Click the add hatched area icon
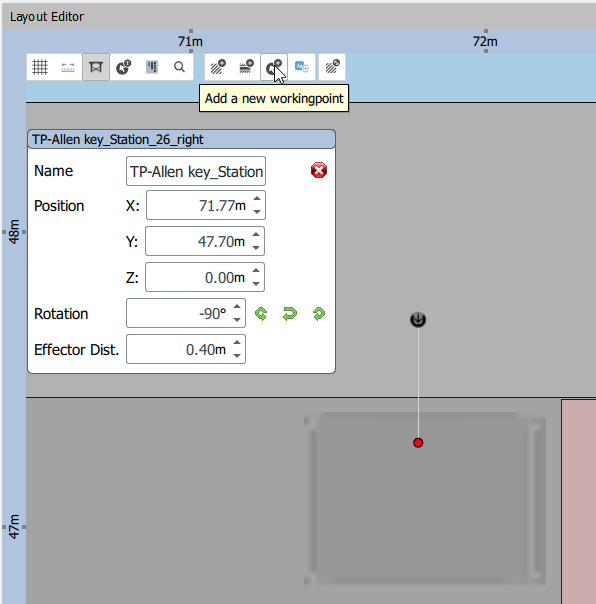This screenshot has width=596, height=604. [x=218, y=67]
